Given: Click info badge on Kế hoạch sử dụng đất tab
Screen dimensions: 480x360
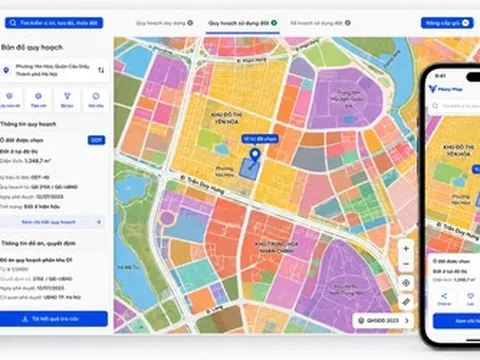Looking at the screenshot, I should [347, 23].
